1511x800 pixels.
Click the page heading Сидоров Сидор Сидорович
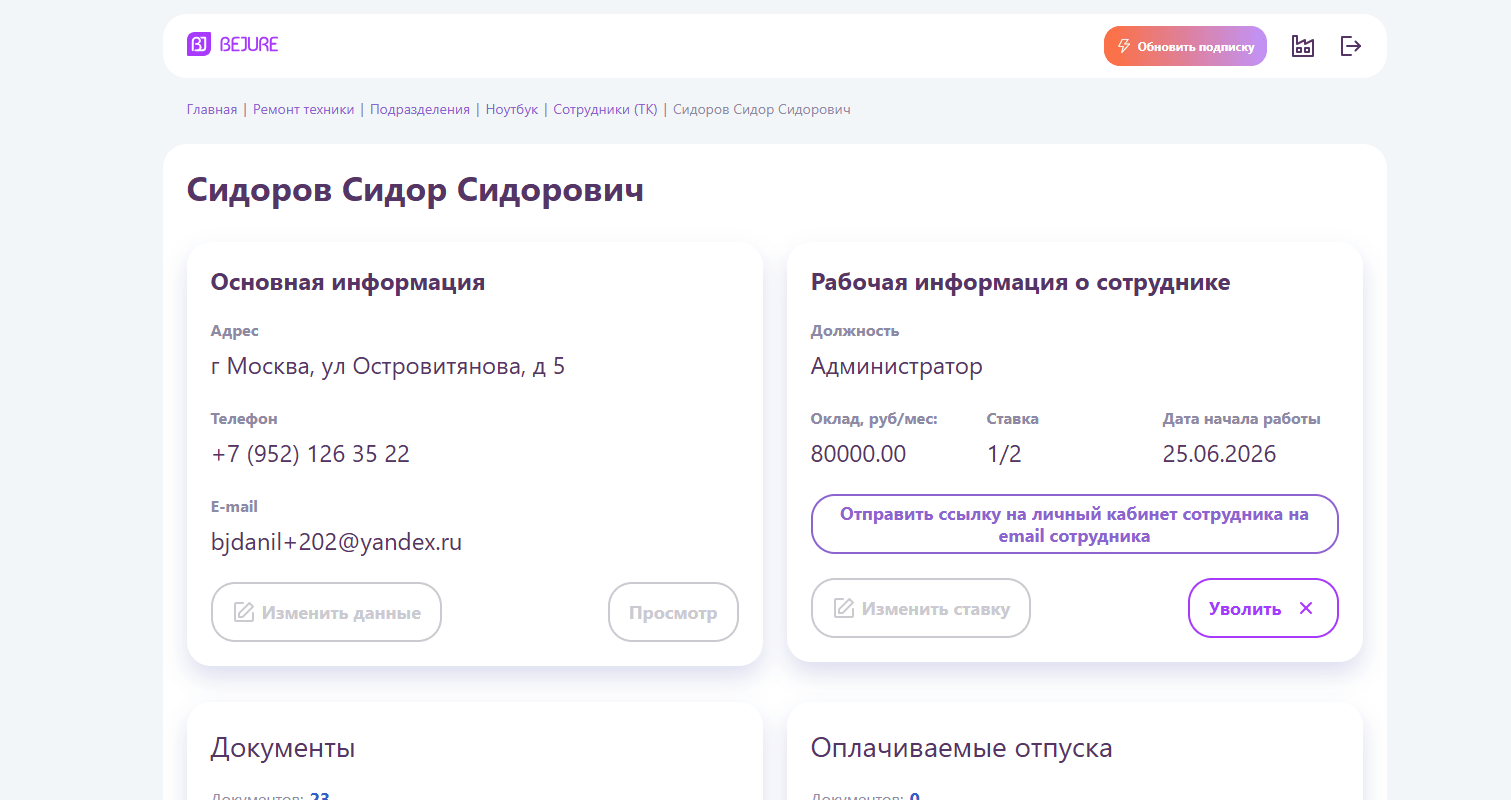click(415, 190)
